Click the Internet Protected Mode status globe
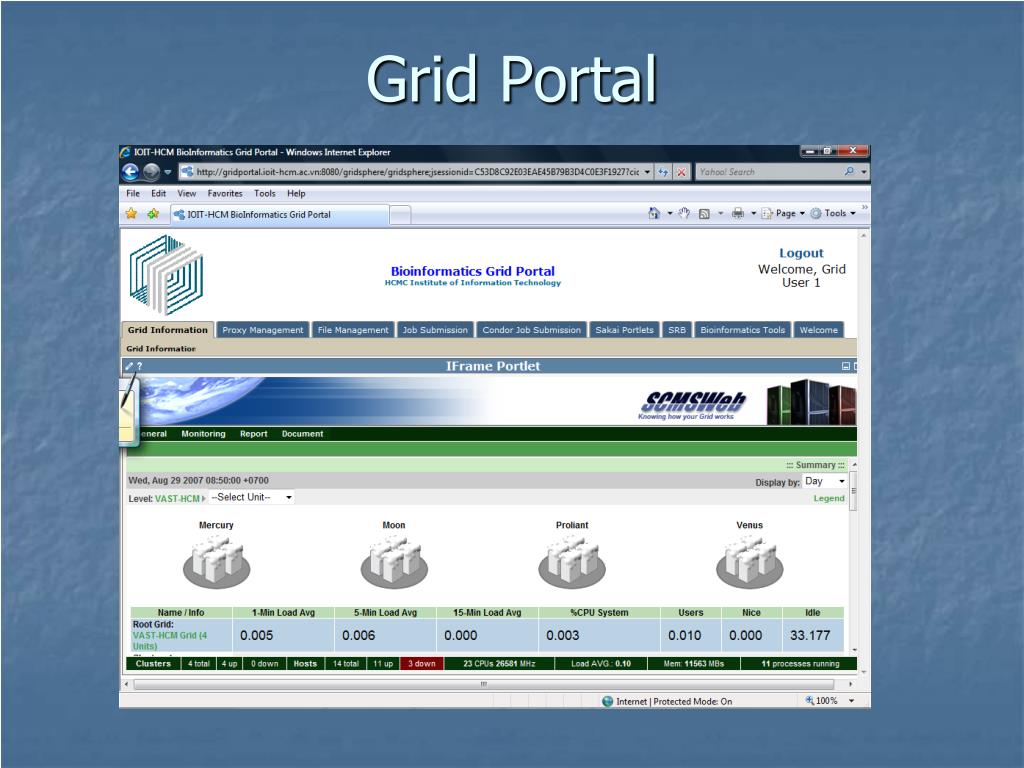 point(607,701)
